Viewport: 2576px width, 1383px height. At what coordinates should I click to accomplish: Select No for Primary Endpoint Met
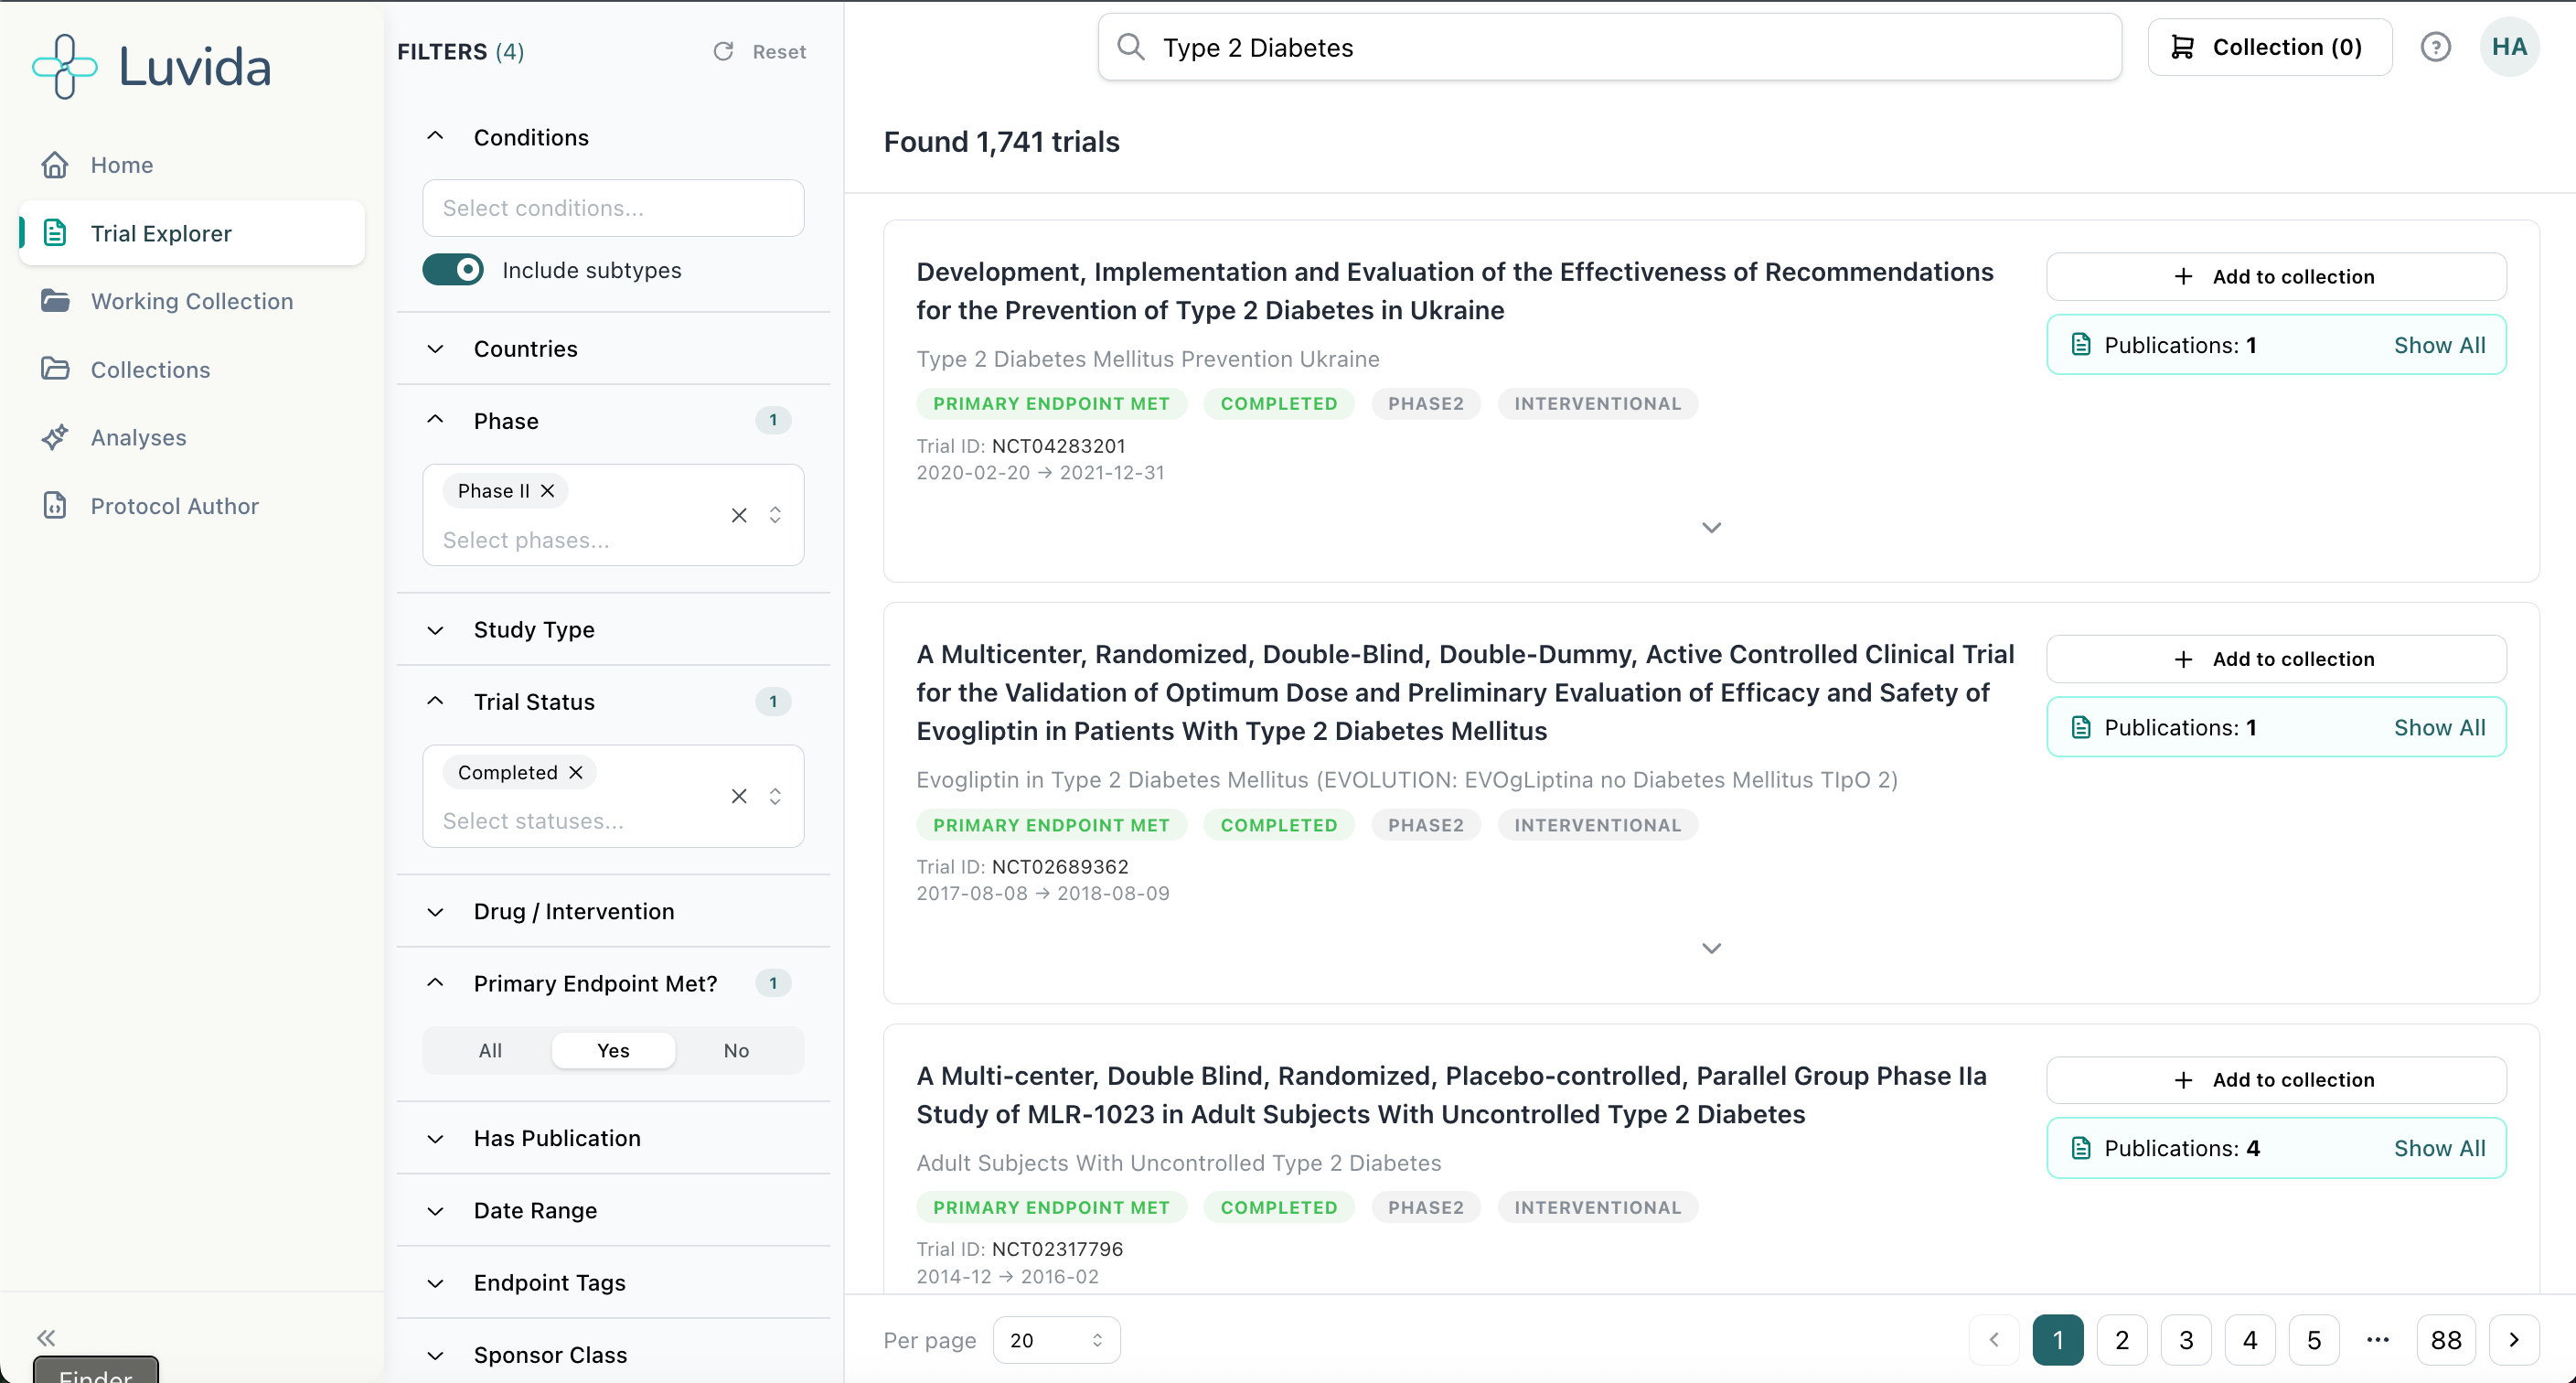tap(736, 1050)
